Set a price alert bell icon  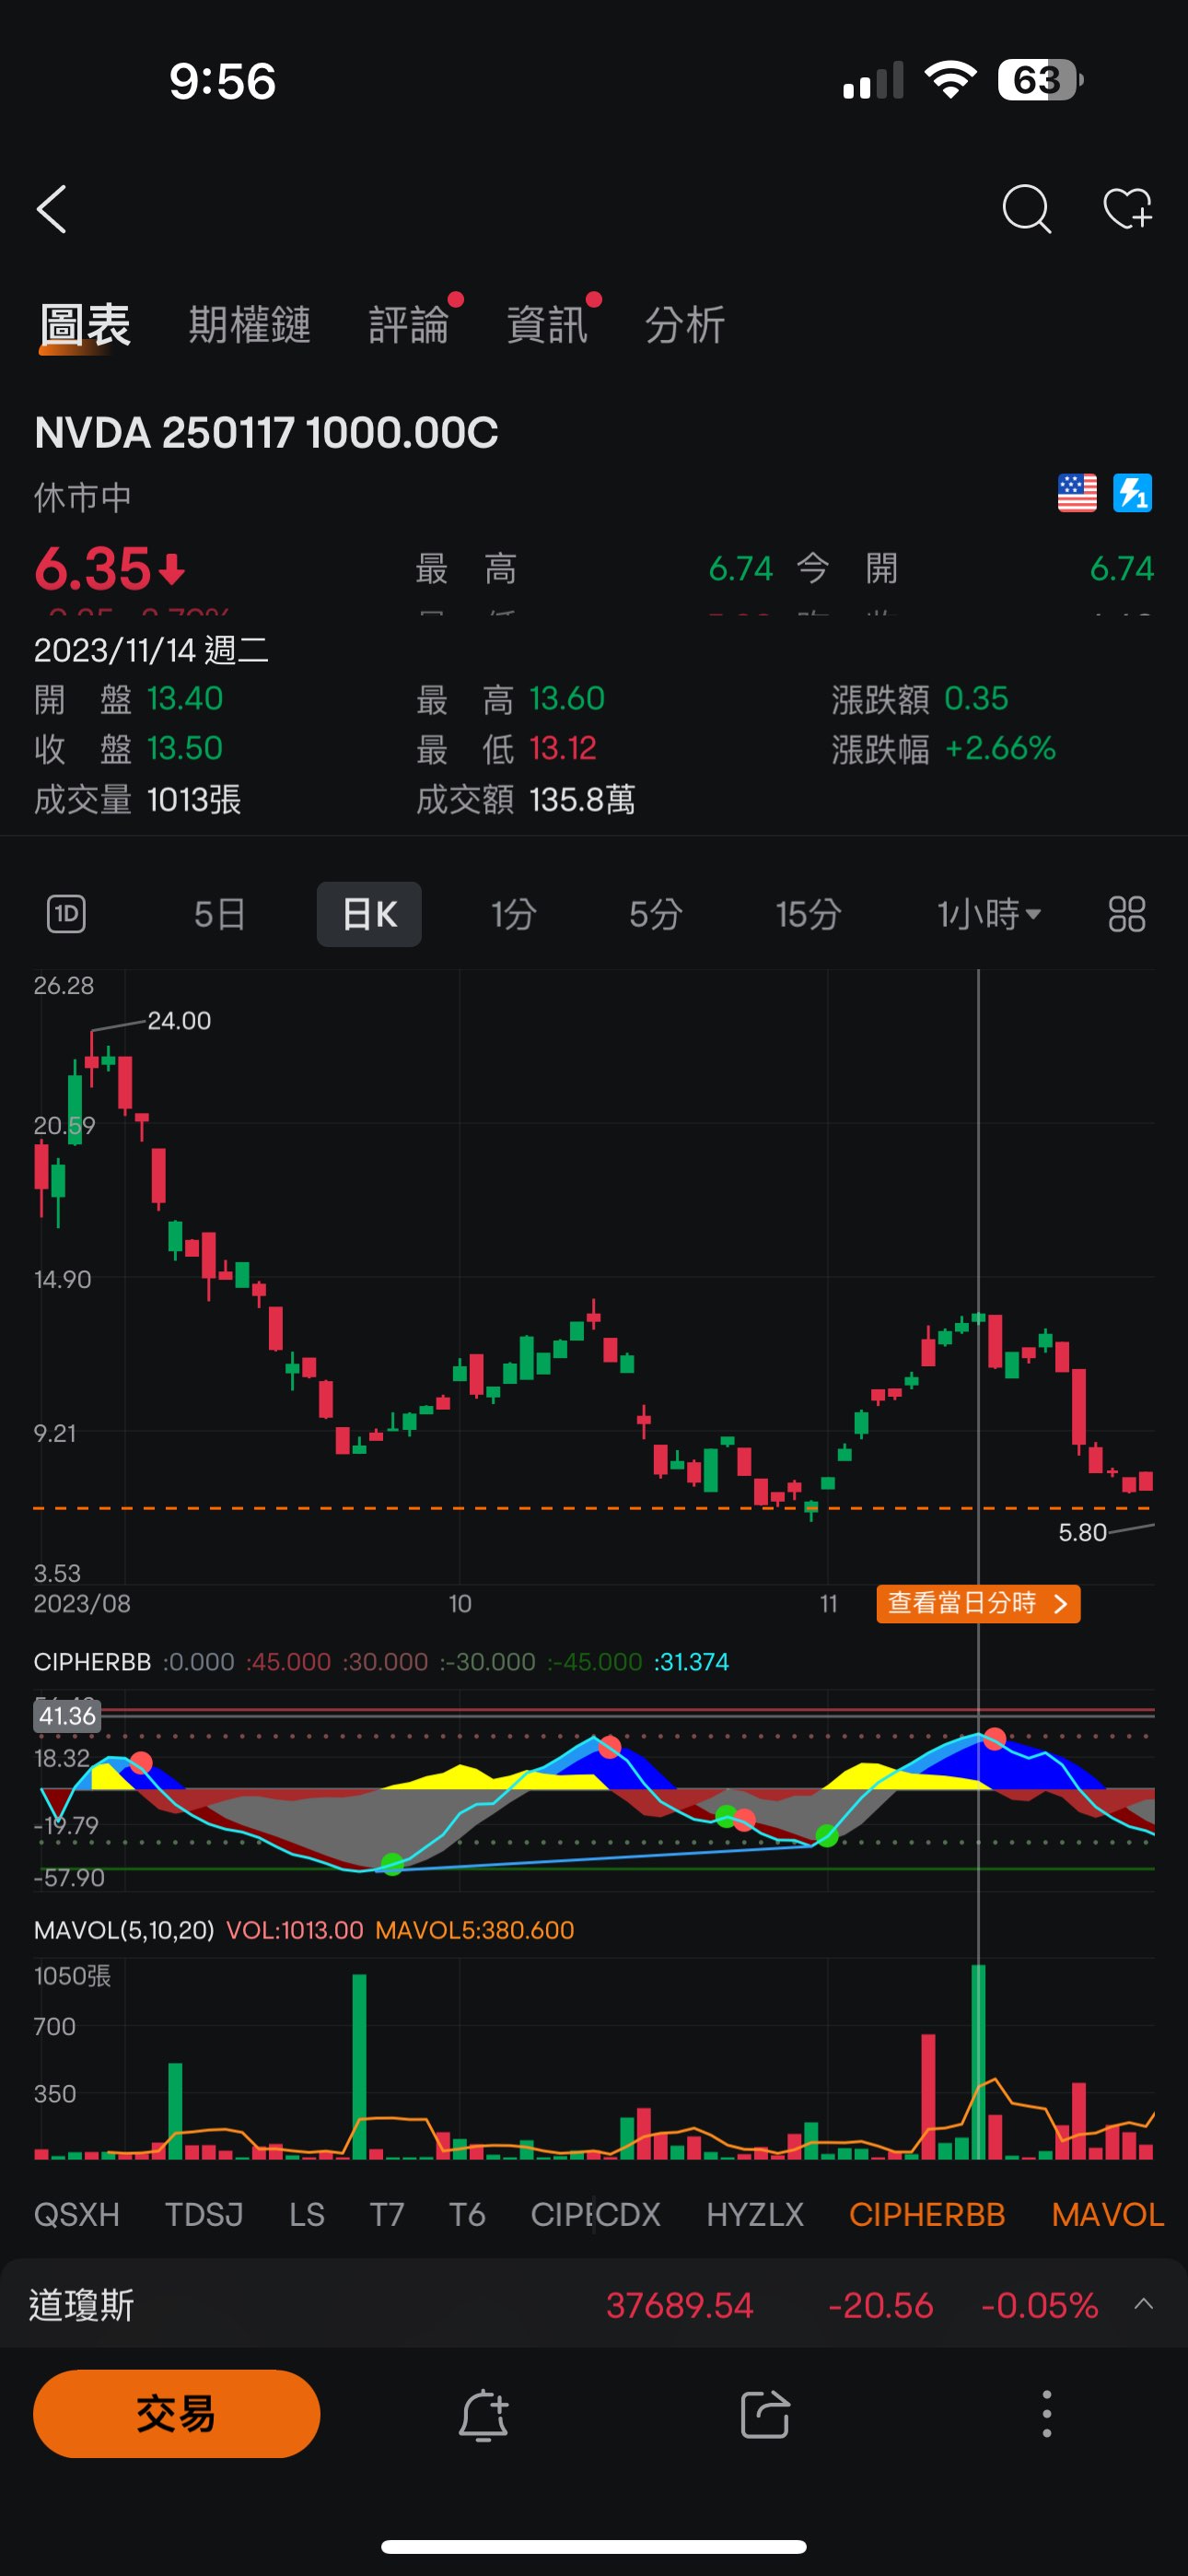point(484,2415)
